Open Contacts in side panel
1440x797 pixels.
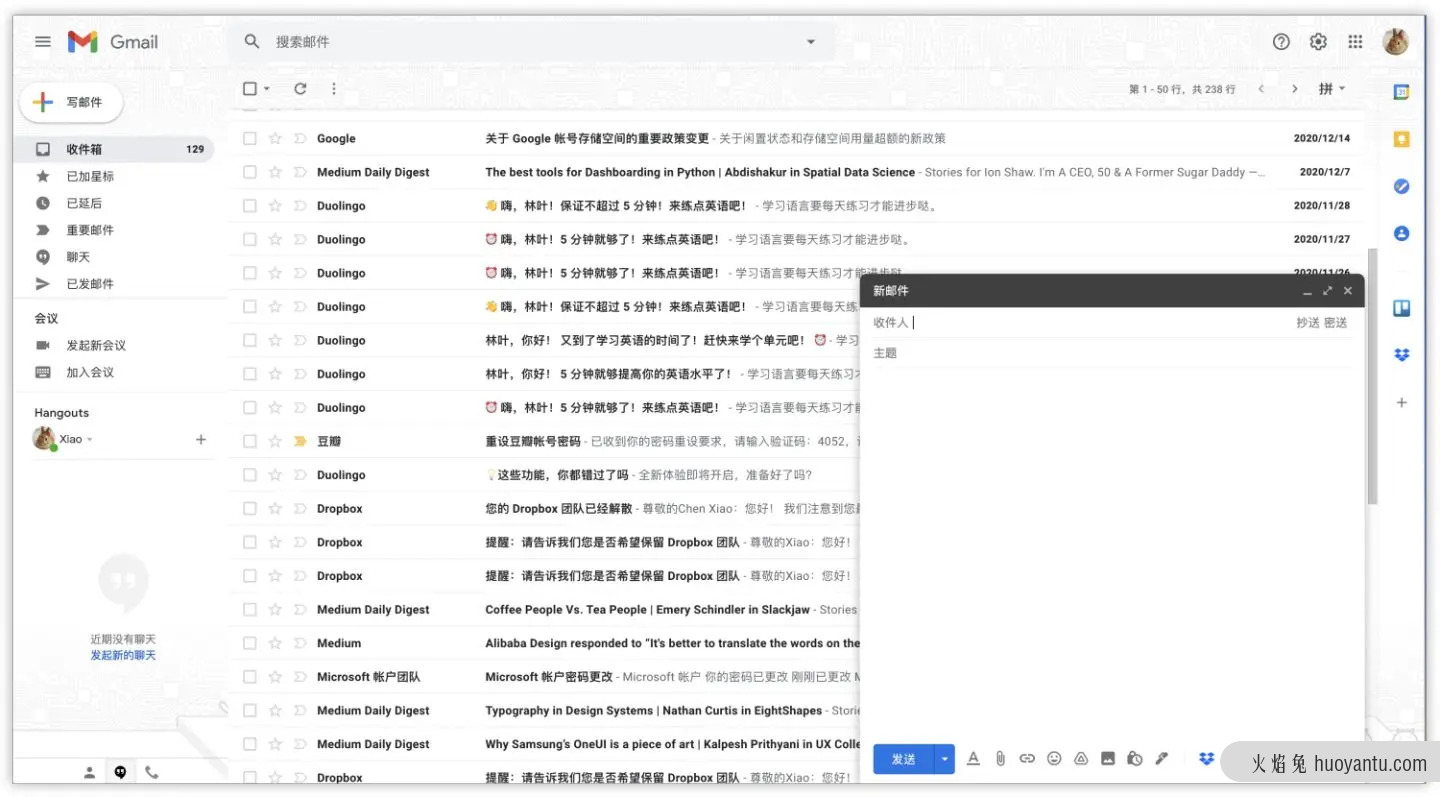point(1402,233)
